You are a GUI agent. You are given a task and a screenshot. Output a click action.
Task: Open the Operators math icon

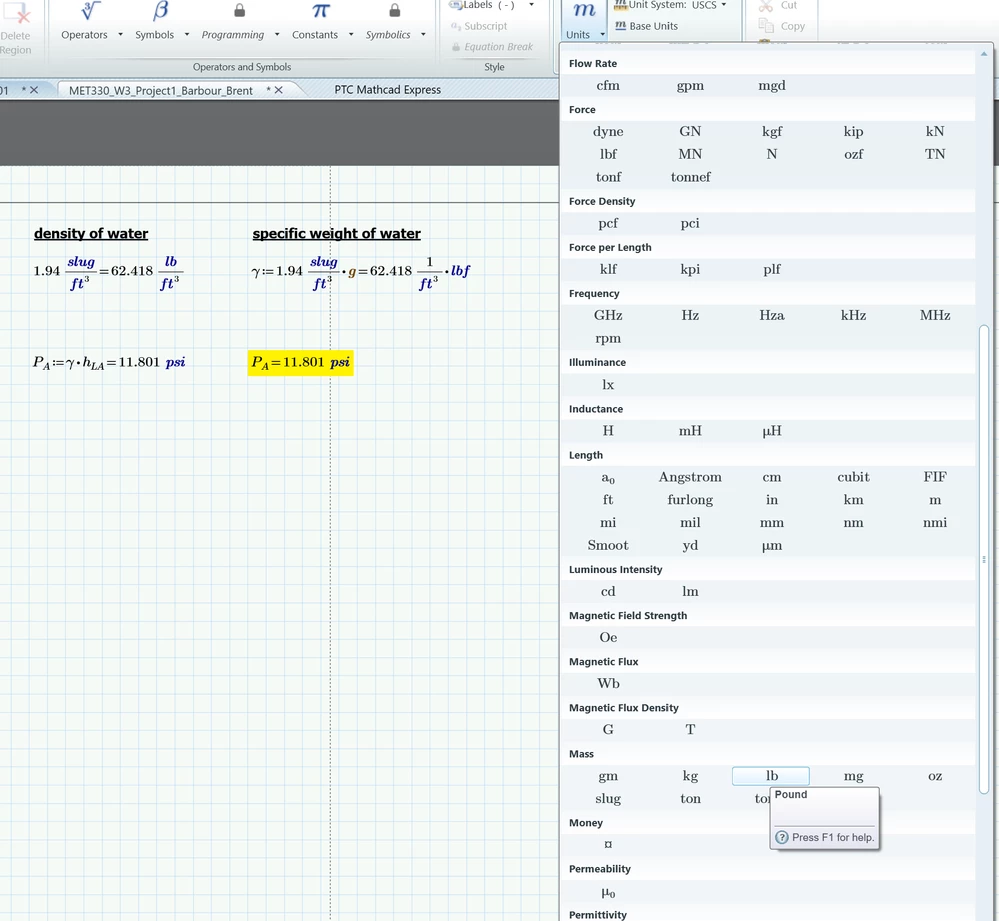90,10
